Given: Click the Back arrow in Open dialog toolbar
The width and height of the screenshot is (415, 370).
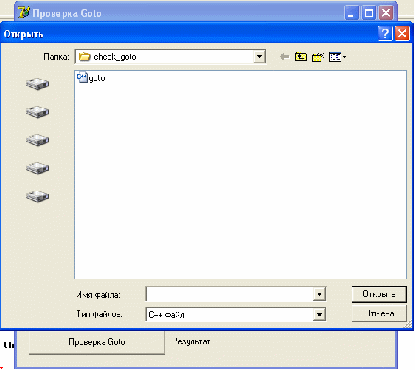Looking at the screenshot, I should [284, 57].
